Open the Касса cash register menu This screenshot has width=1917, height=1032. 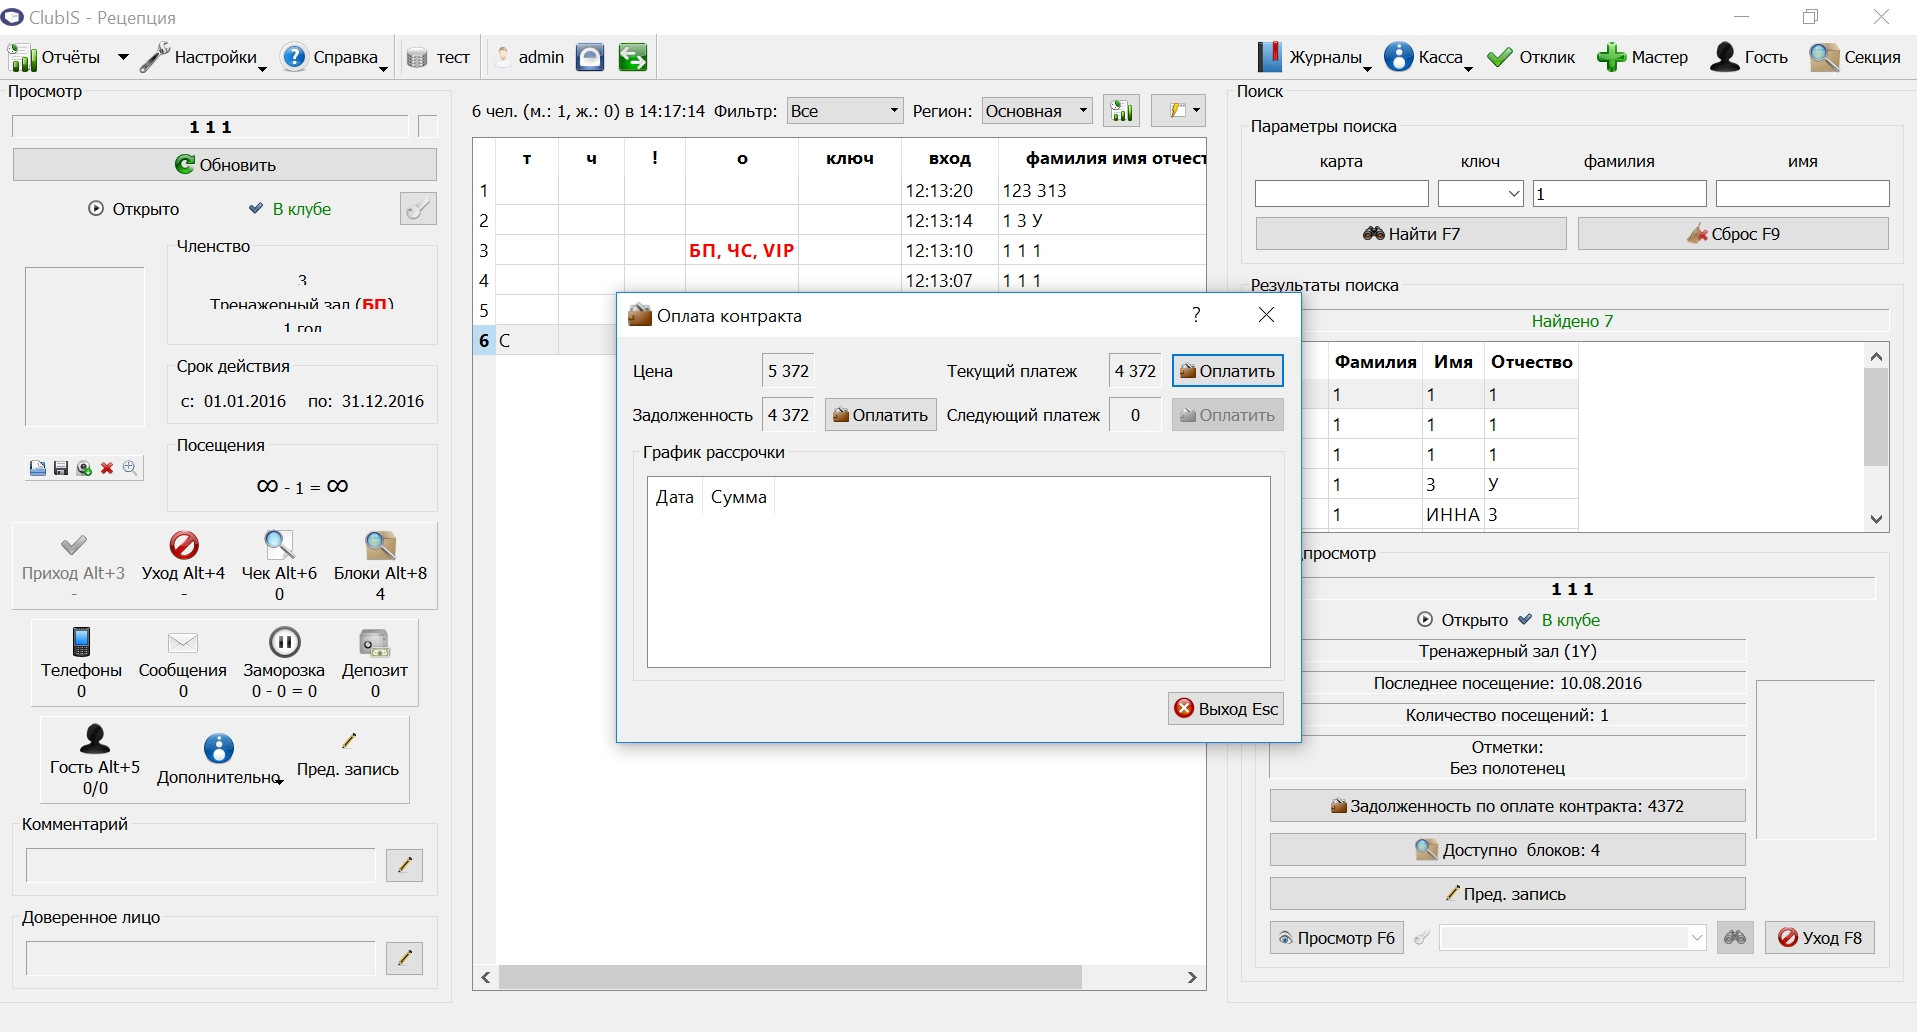click(1428, 57)
